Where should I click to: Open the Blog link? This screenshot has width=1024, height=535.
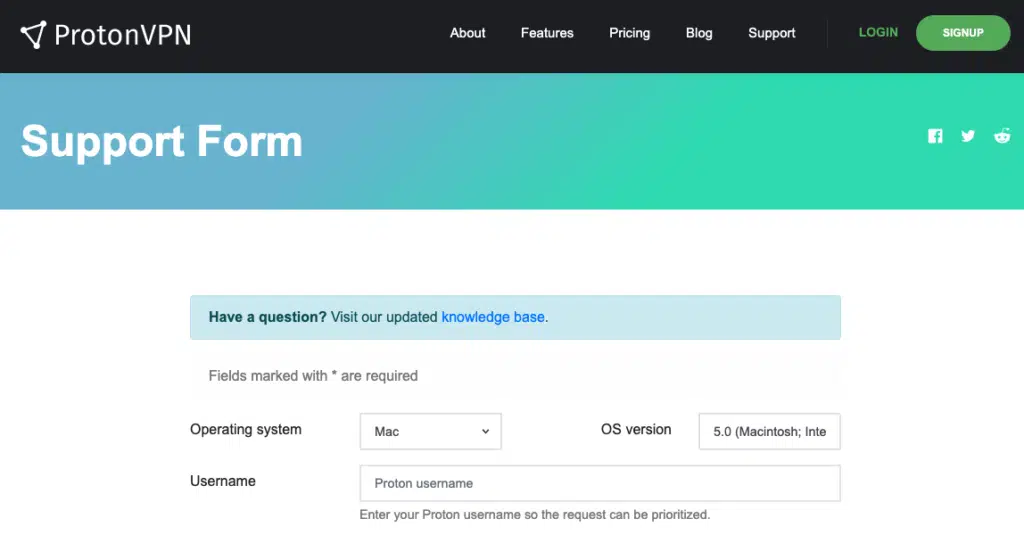699,33
